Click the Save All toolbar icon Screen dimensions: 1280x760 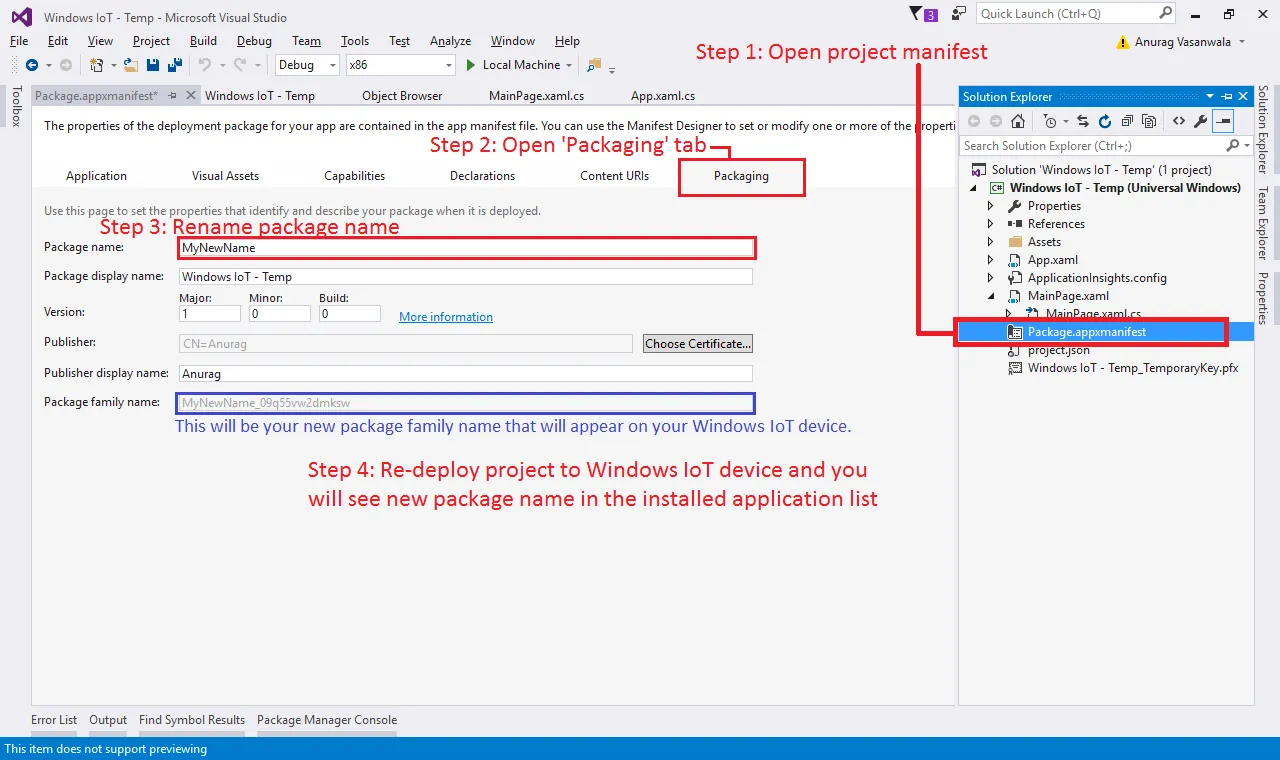[x=174, y=65]
